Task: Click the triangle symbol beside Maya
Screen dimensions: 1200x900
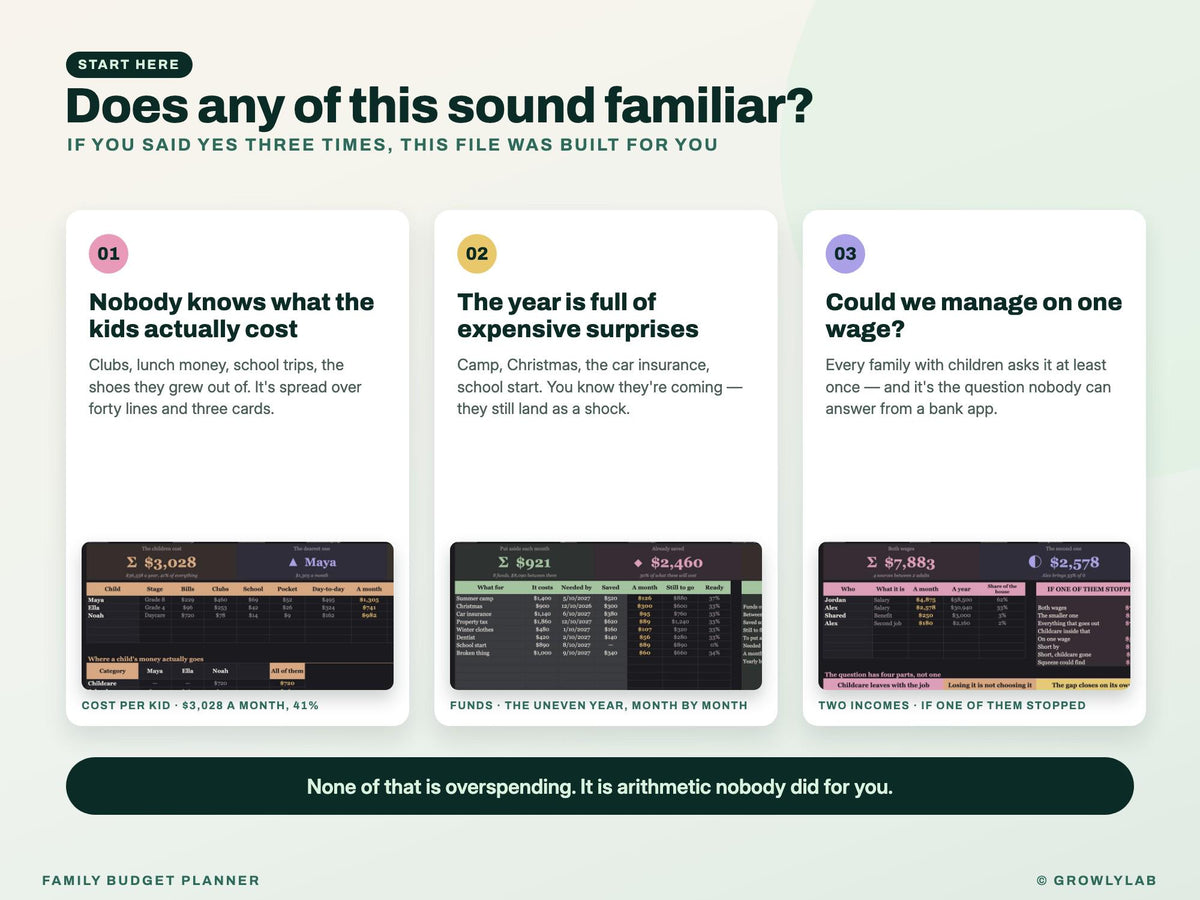Action: pyautogui.click(x=293, y=563)
